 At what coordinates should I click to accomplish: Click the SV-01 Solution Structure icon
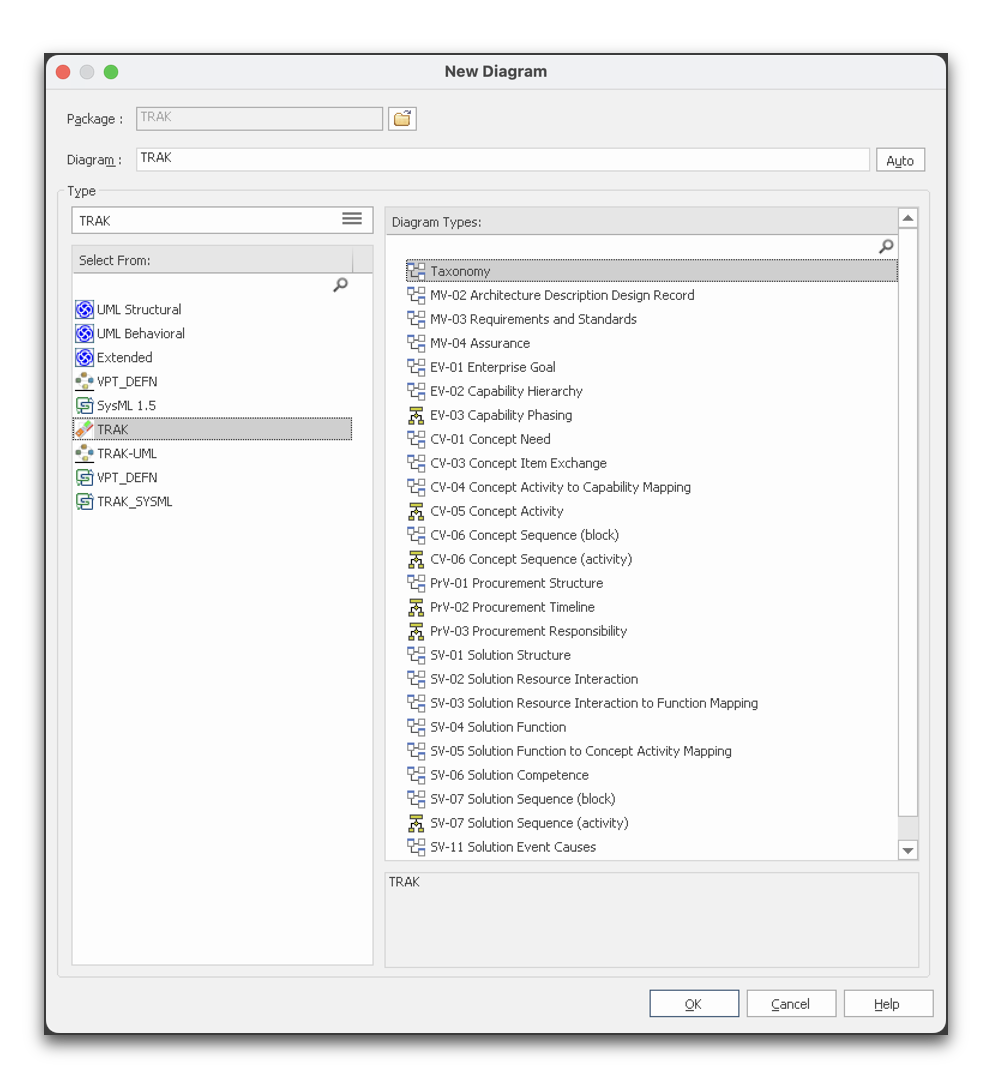(x=416, y=655)
